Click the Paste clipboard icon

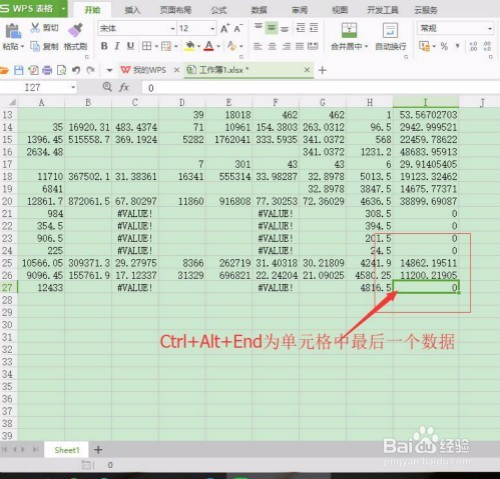click(x=13, y=31)
